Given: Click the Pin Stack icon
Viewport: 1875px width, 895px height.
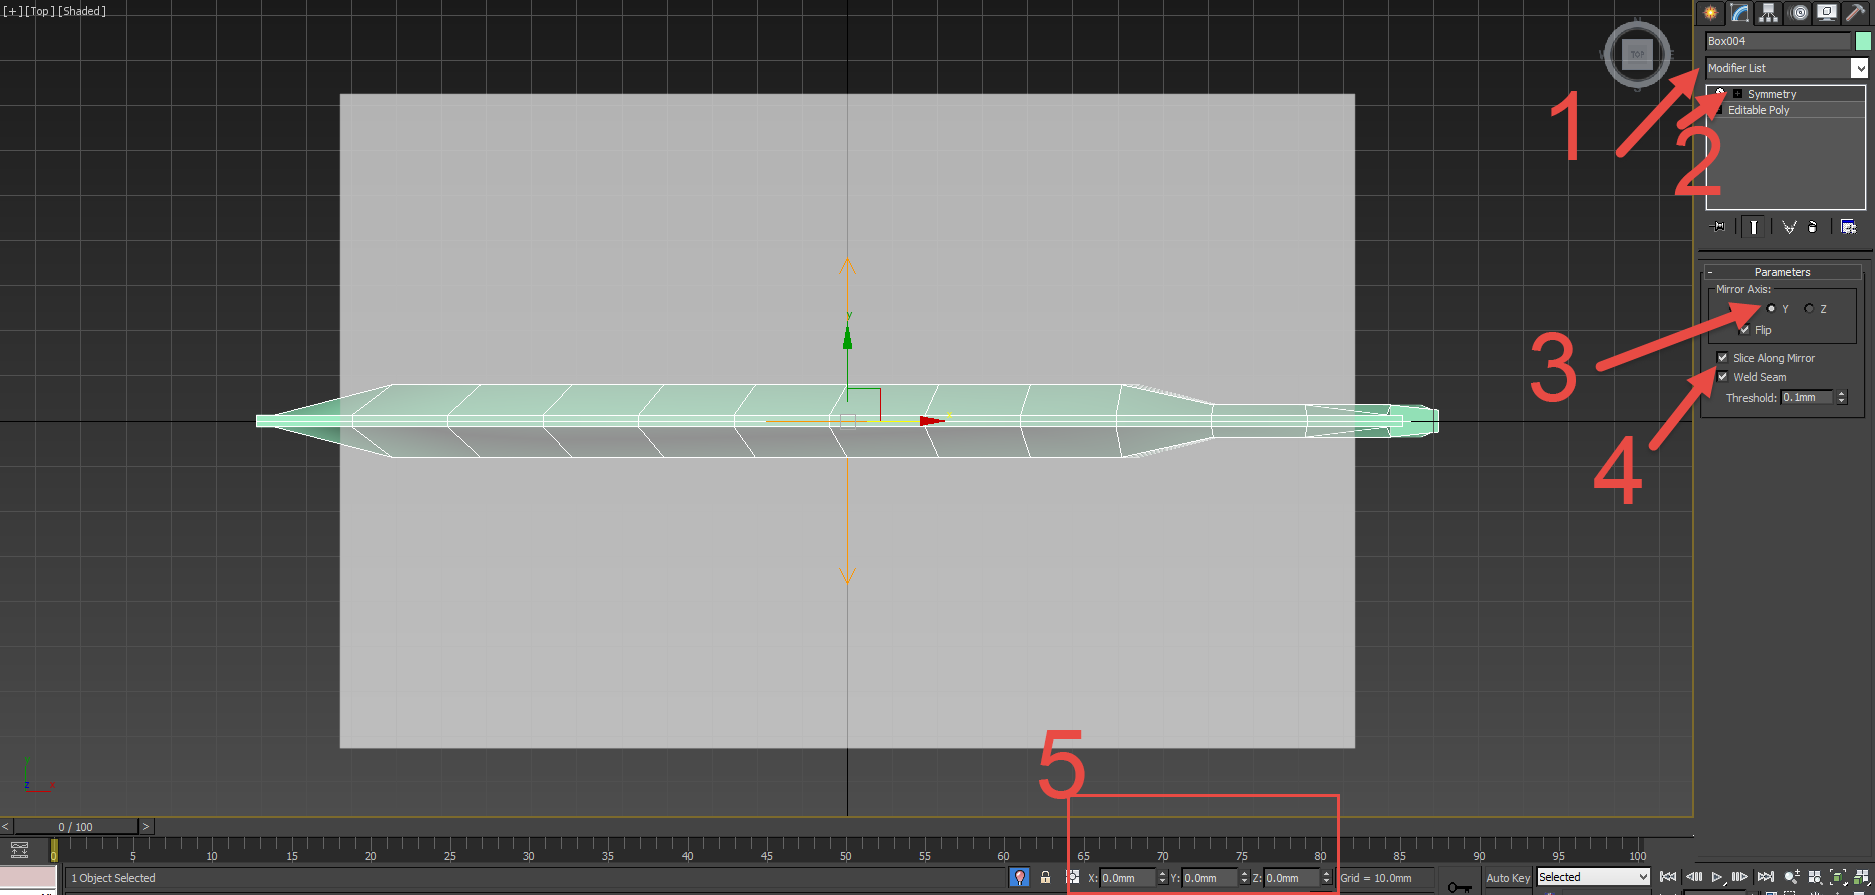Looking at the screenshot, I should (1719, 227).
